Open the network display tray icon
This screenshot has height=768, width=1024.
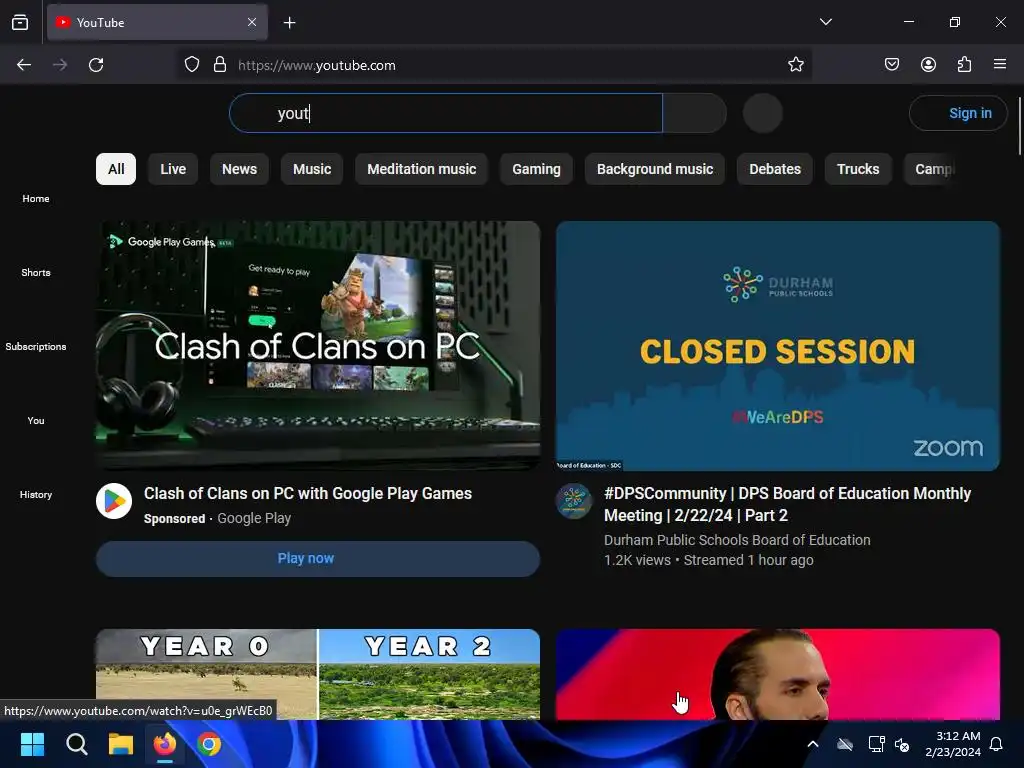coord(876,744)
